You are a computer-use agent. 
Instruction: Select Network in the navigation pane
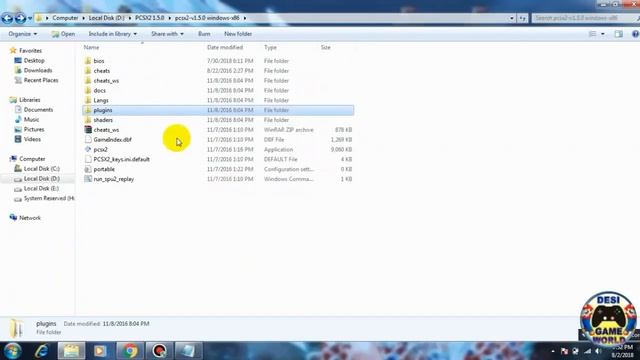30,218
